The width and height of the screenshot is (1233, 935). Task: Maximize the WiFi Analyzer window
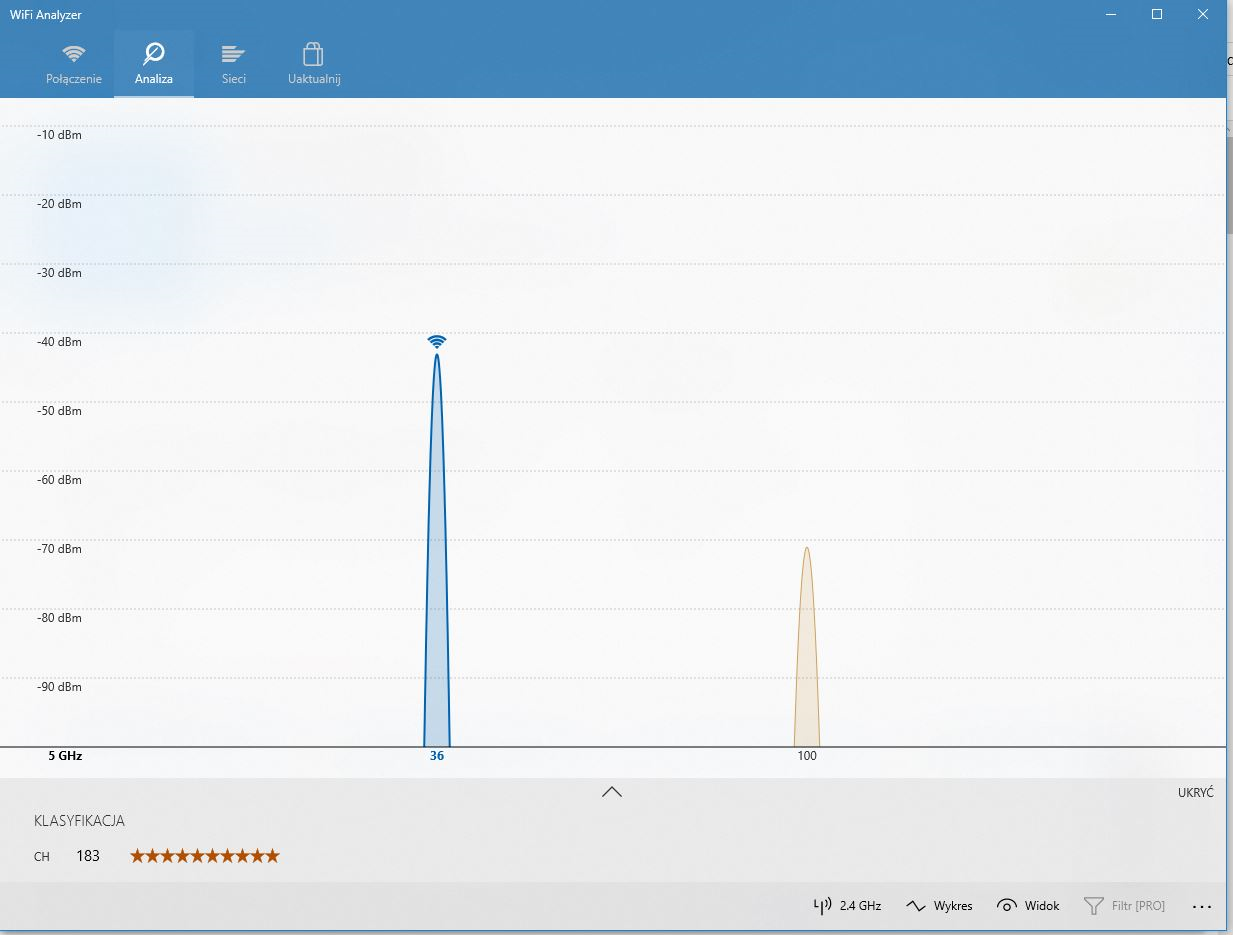point(1156,14)
